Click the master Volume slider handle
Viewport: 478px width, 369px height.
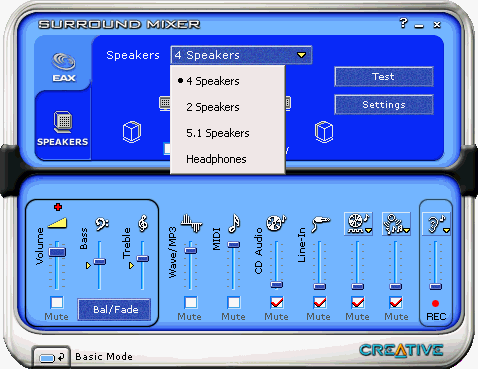57,252
